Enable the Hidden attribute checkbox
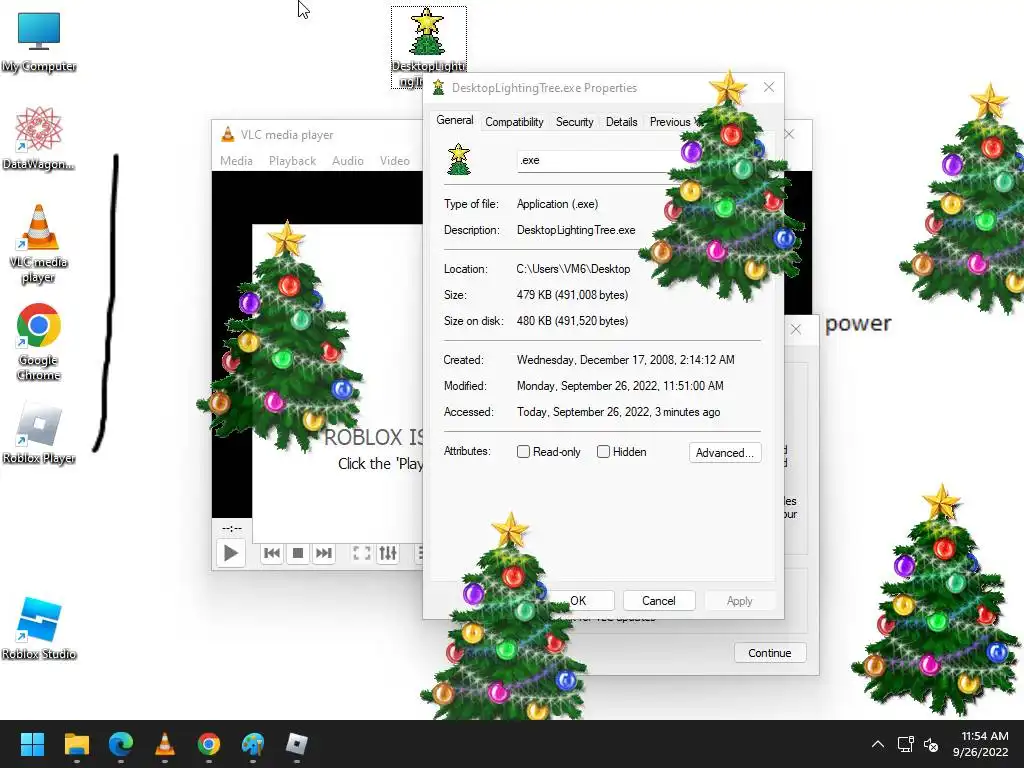1024x768 pixels. pos(603,451)
